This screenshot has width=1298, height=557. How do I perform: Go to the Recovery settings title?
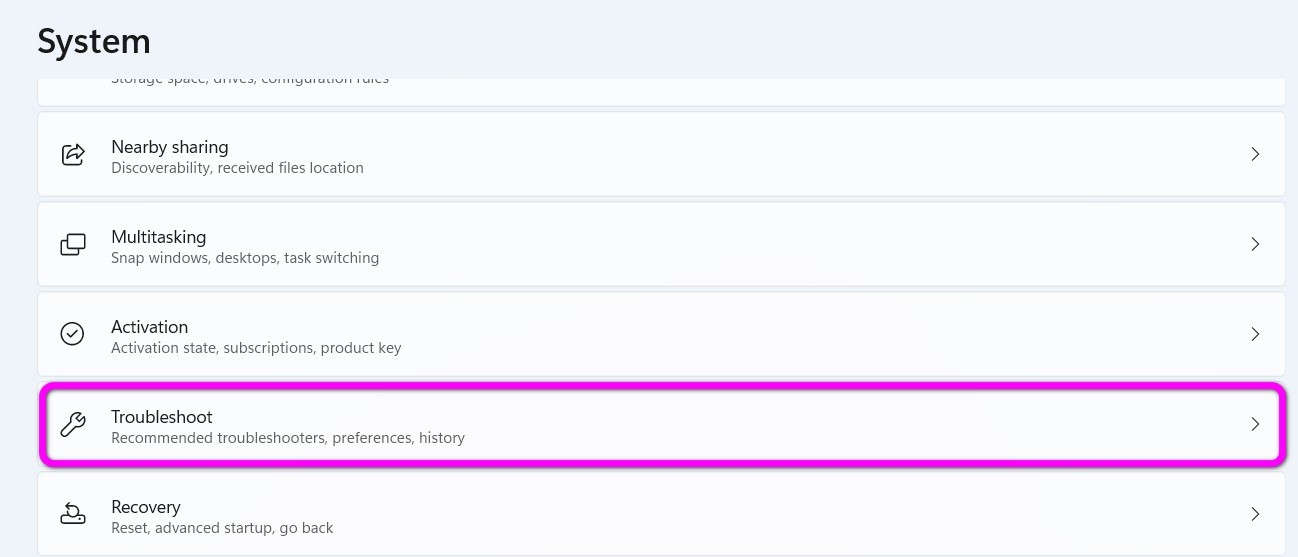(x=146, y=507)
